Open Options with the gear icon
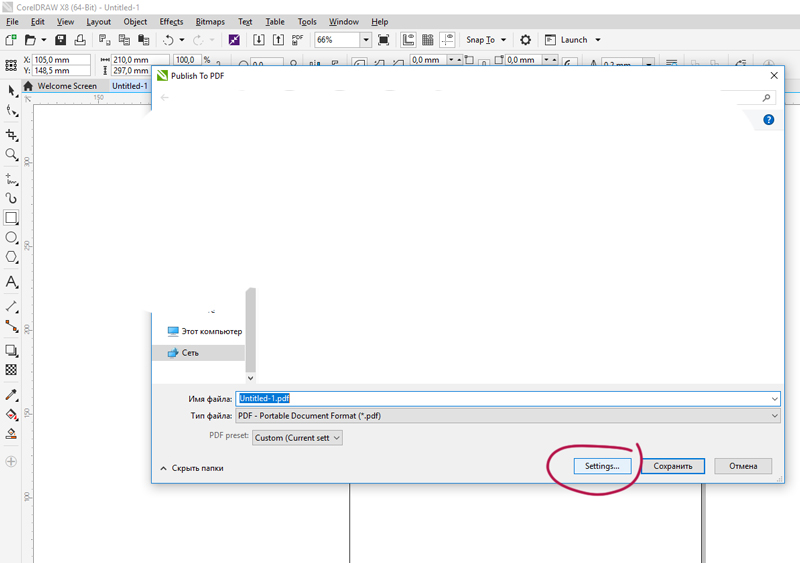Screen dimensions: 800x563 point(526,40)
